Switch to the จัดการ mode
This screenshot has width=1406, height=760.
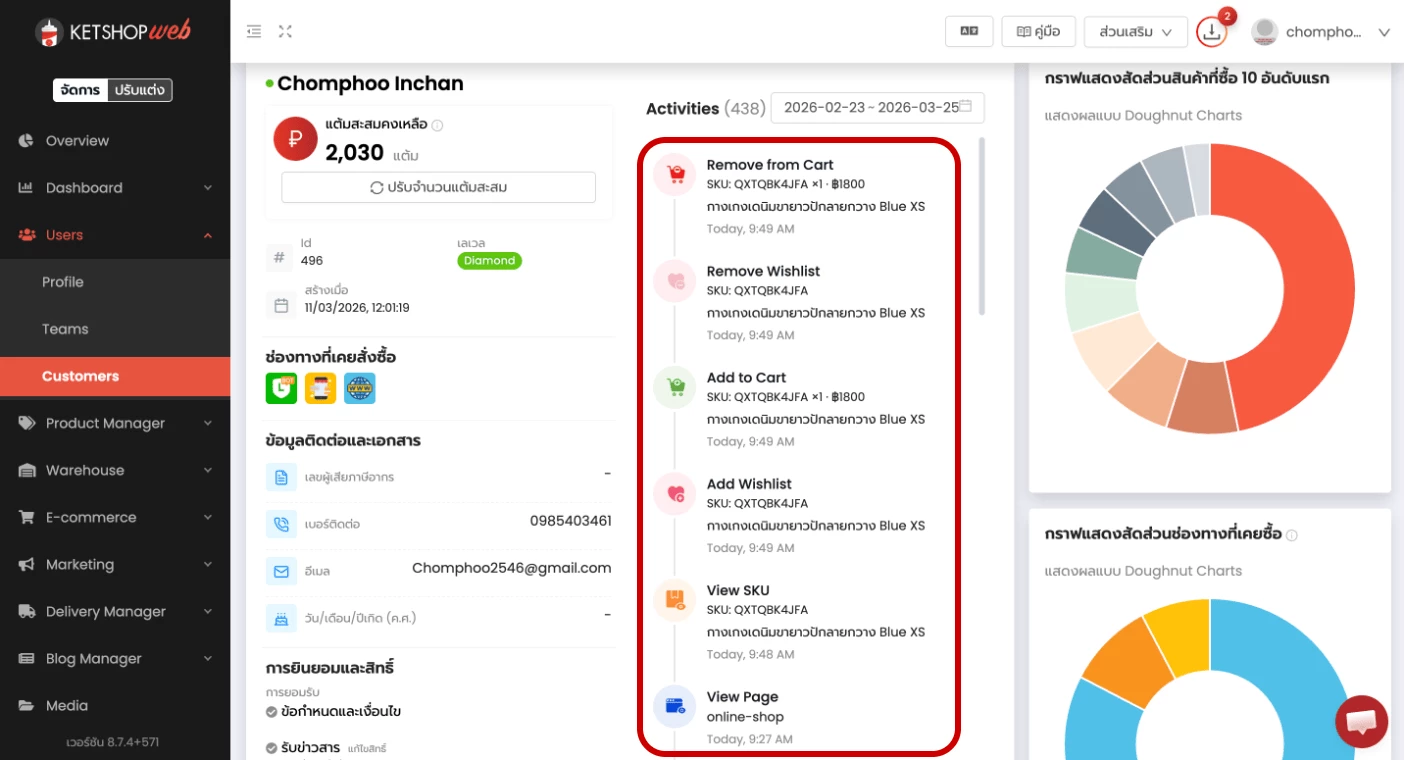[x=80, y=90]
